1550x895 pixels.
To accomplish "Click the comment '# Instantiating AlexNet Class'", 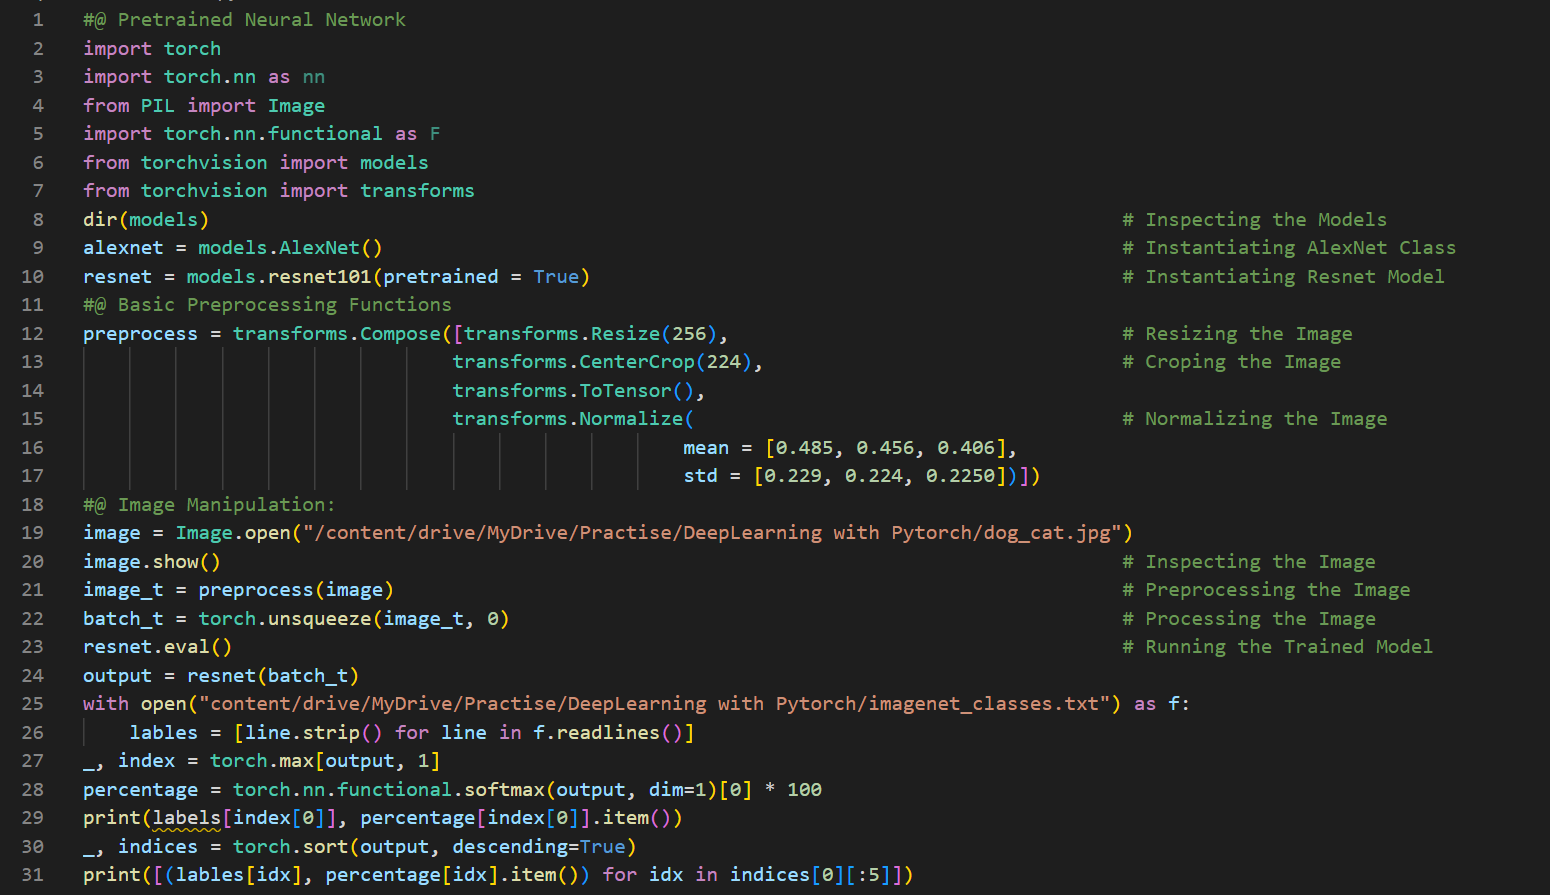I will (1289, 248).
